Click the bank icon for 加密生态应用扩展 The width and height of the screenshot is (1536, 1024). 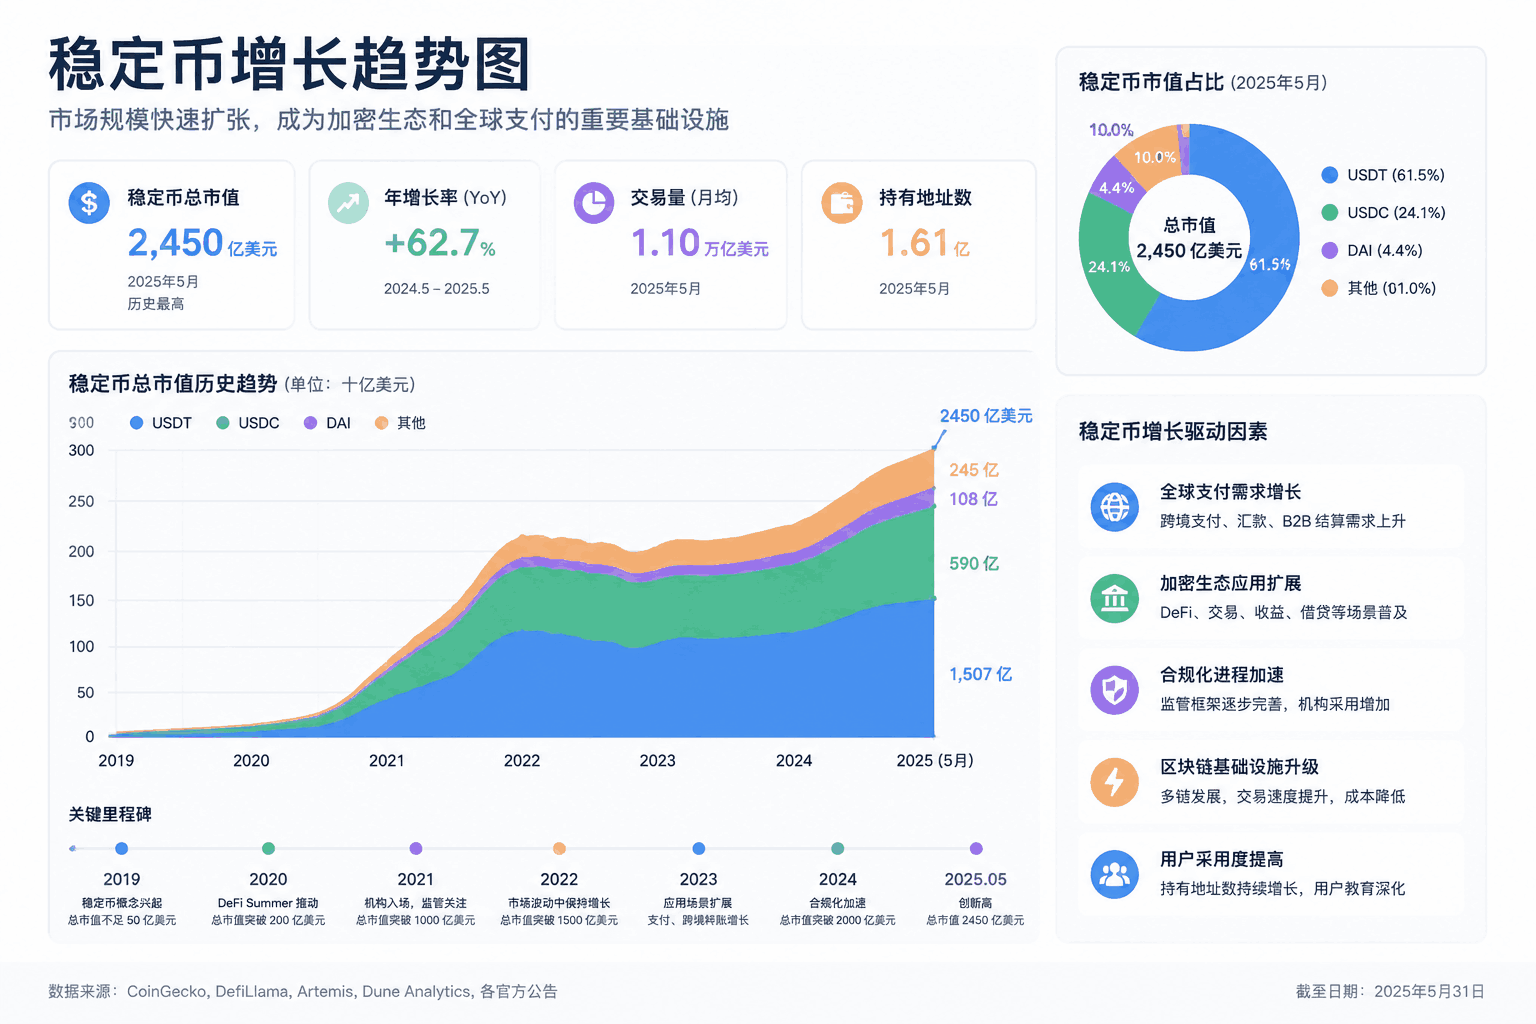pos(1115,598)
